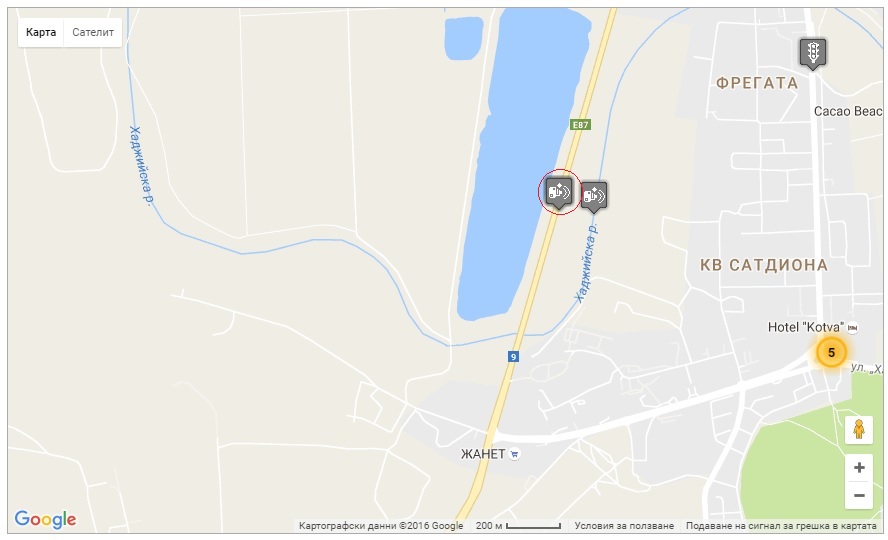Screen dimensions: 888x540
Task: Toggle the 200 м scale bar units
Action: pyautogui.click(x=518, y=526)
